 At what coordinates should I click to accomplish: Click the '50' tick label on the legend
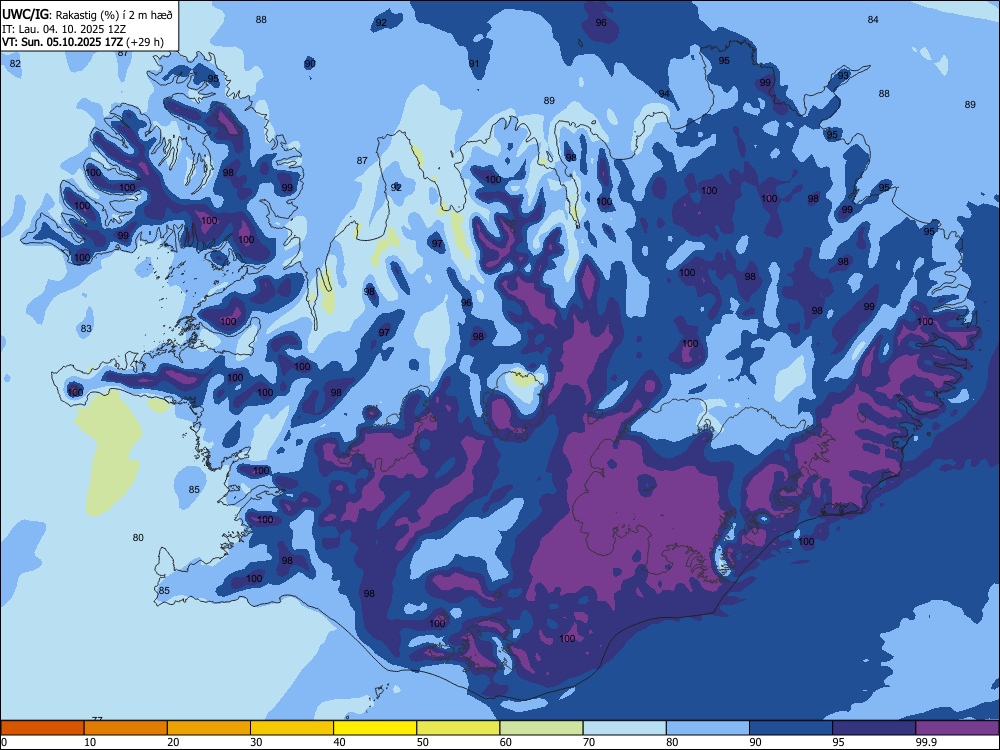click(x=423, y=742)
